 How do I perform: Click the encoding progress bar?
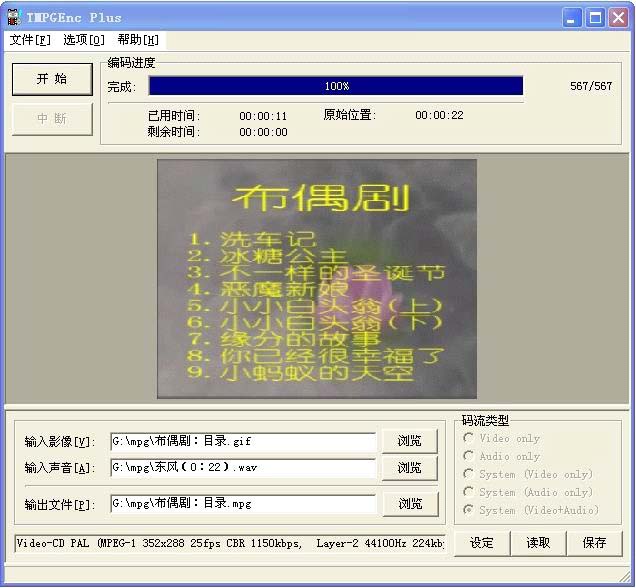(336, 86)
